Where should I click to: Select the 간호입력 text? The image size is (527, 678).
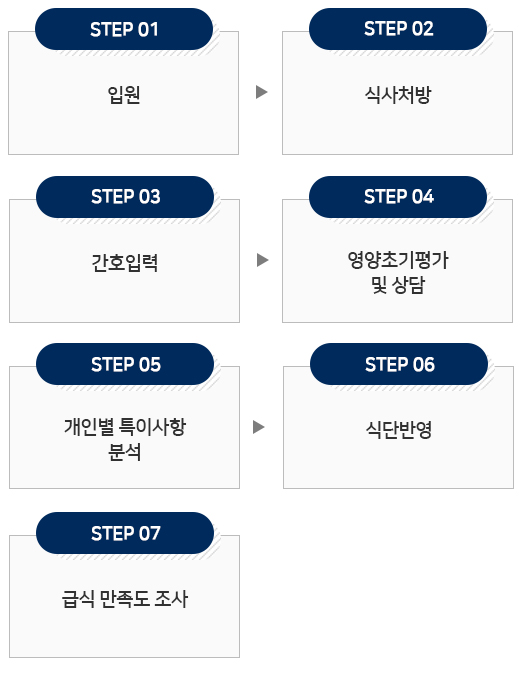point(125,262)
